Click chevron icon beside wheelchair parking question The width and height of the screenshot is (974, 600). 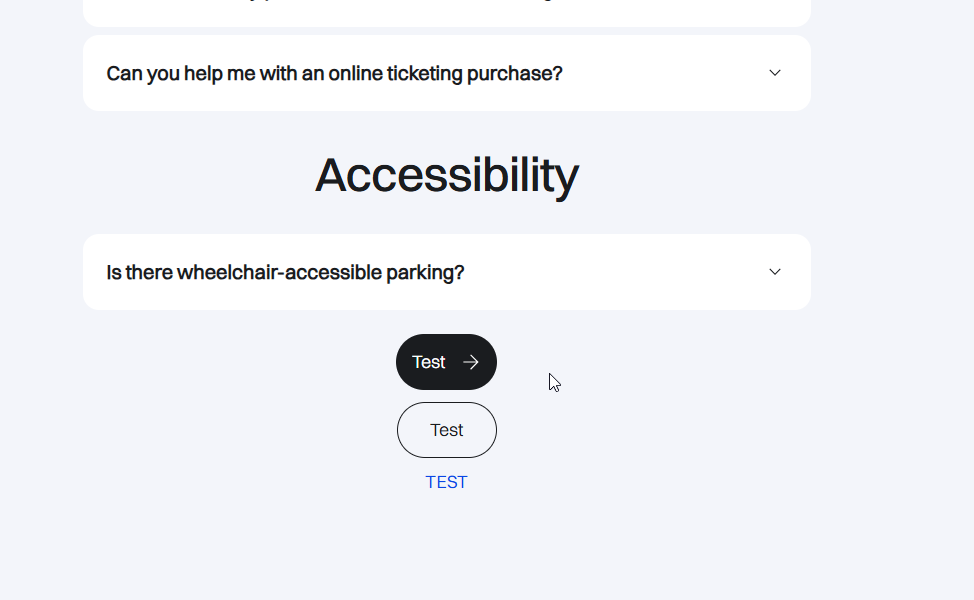(775, 272)
